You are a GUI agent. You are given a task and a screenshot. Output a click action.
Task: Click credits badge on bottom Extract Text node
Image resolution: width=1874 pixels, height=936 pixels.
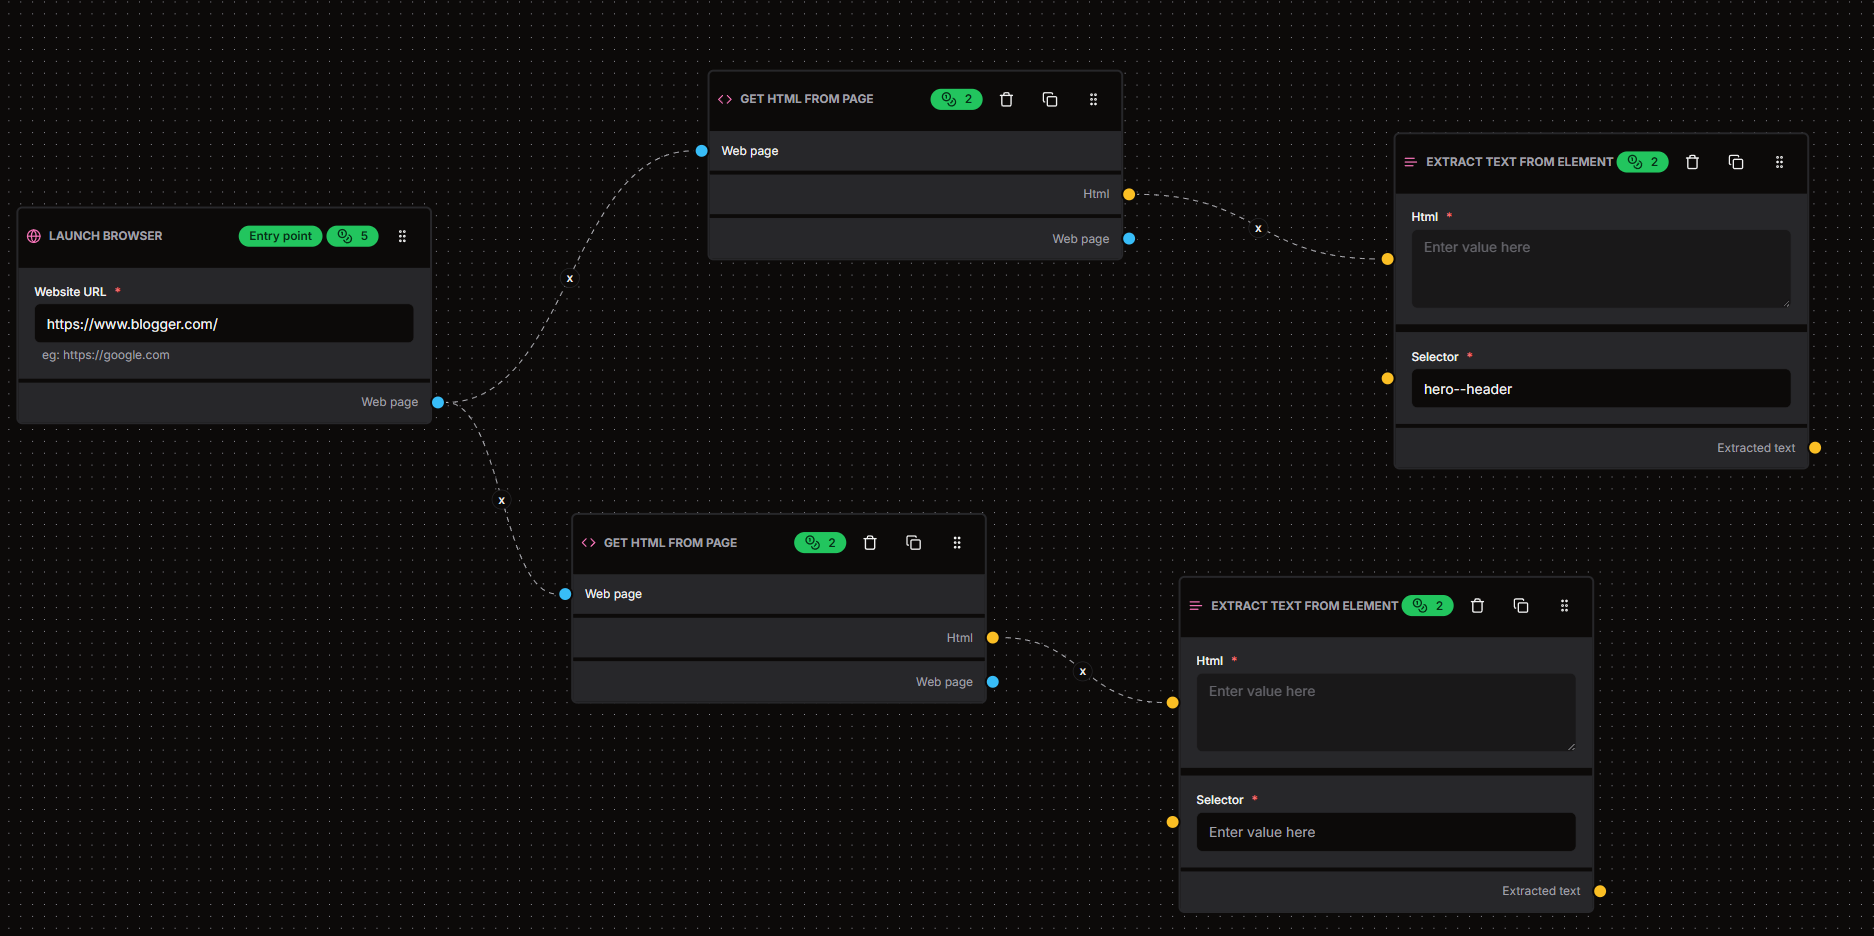coord(1427,606)
